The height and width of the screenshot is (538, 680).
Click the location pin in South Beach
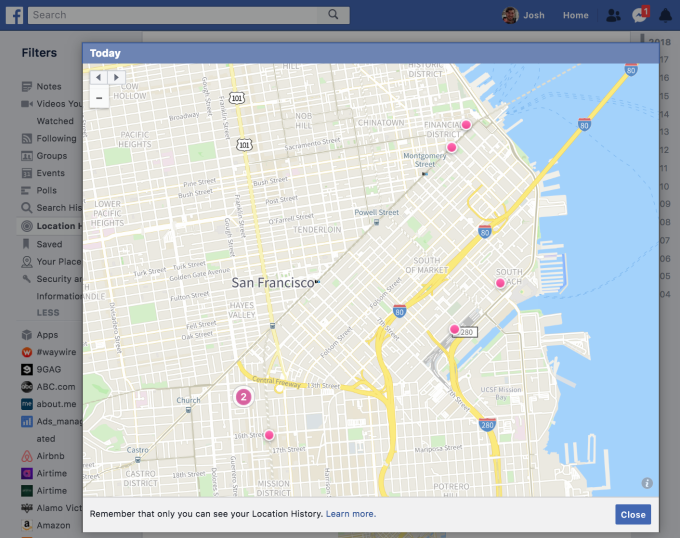coord(500,283)
